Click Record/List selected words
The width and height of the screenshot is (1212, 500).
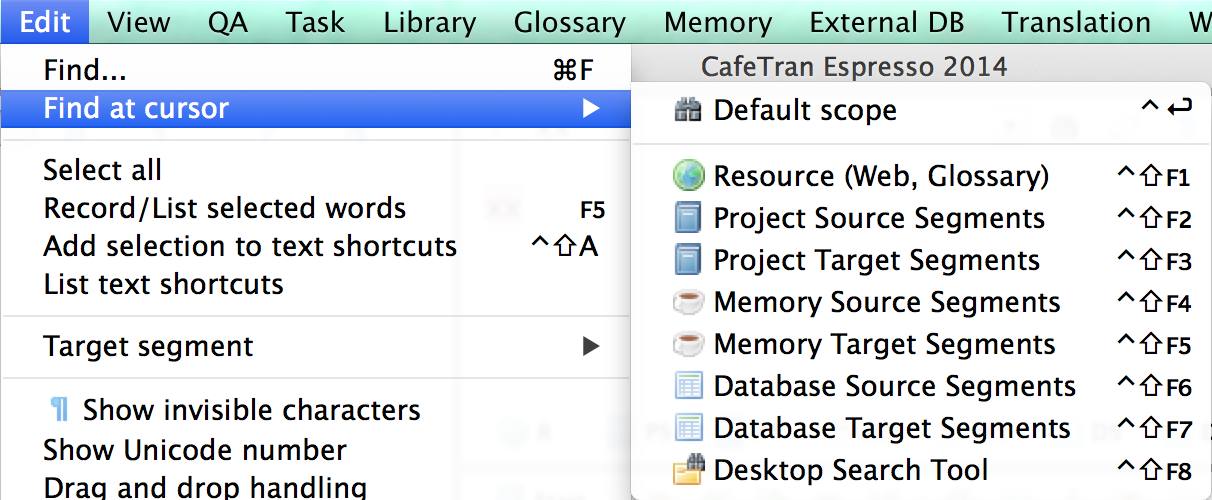tap(224, 208)
